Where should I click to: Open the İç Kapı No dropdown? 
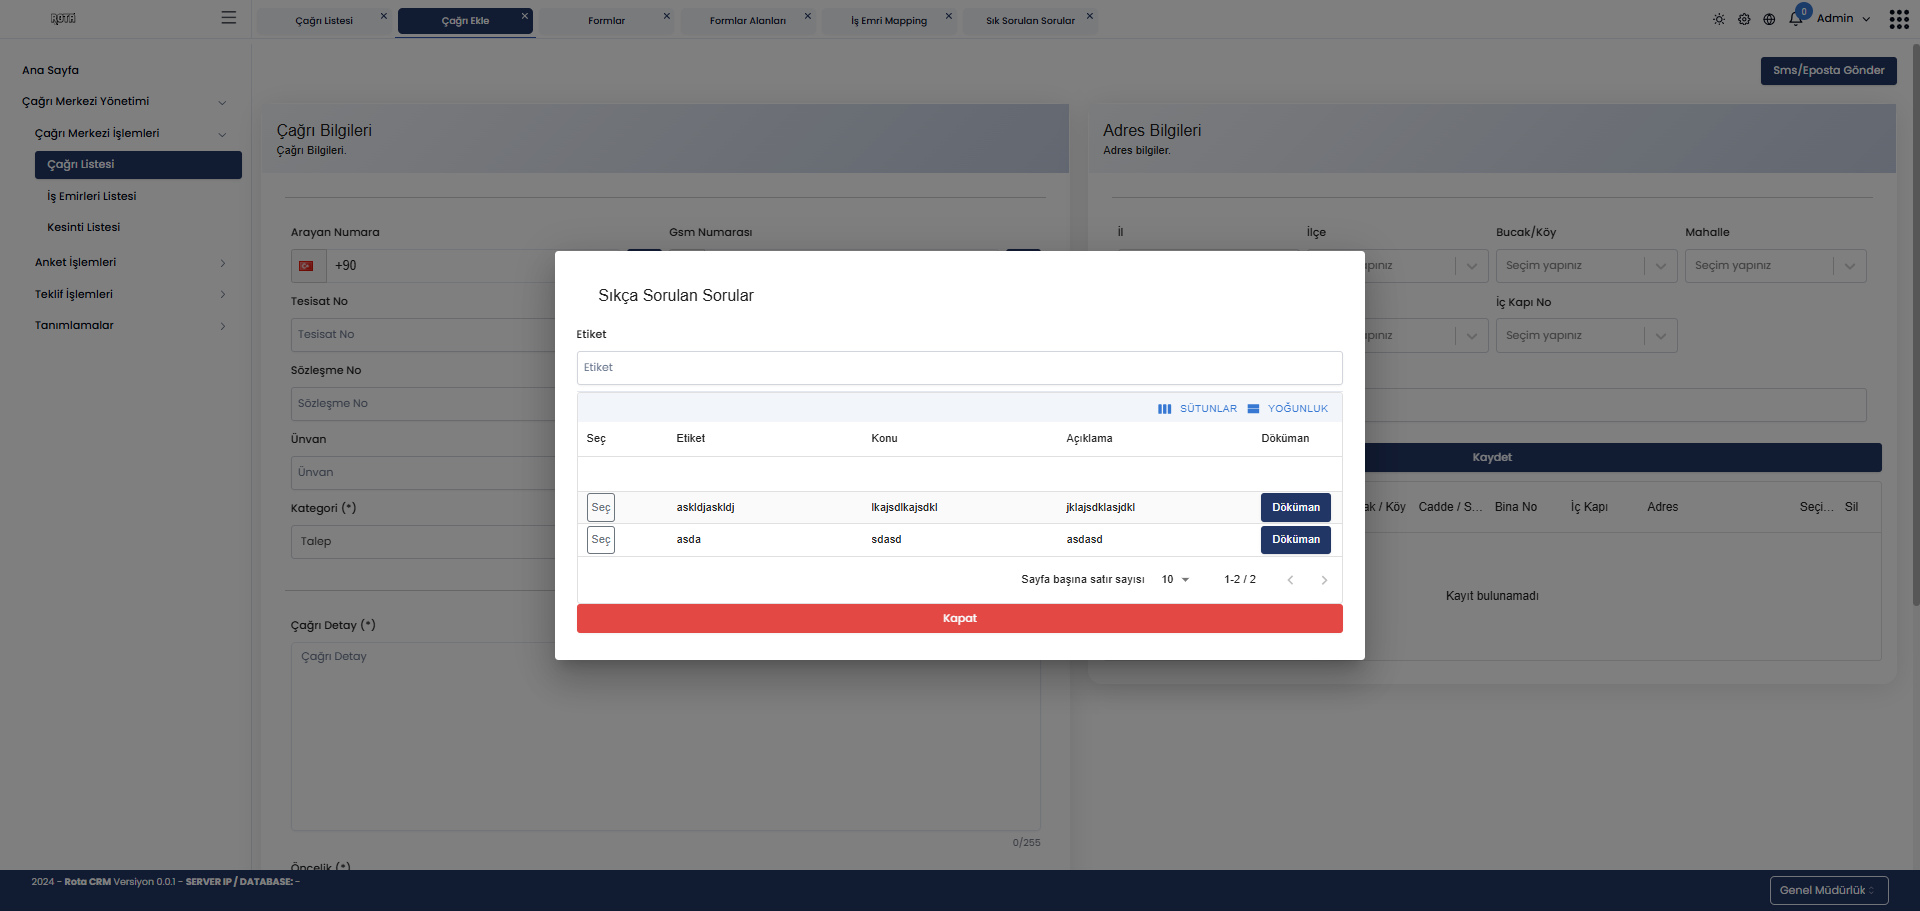(x=1586, y=336)
